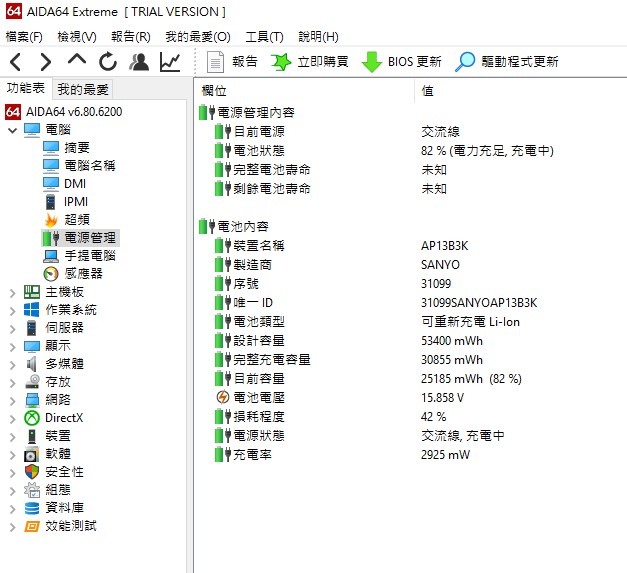Switch to the 功能表 tab
The height and width of the screenshot is (573, 627).
click(x=26, y=88)
